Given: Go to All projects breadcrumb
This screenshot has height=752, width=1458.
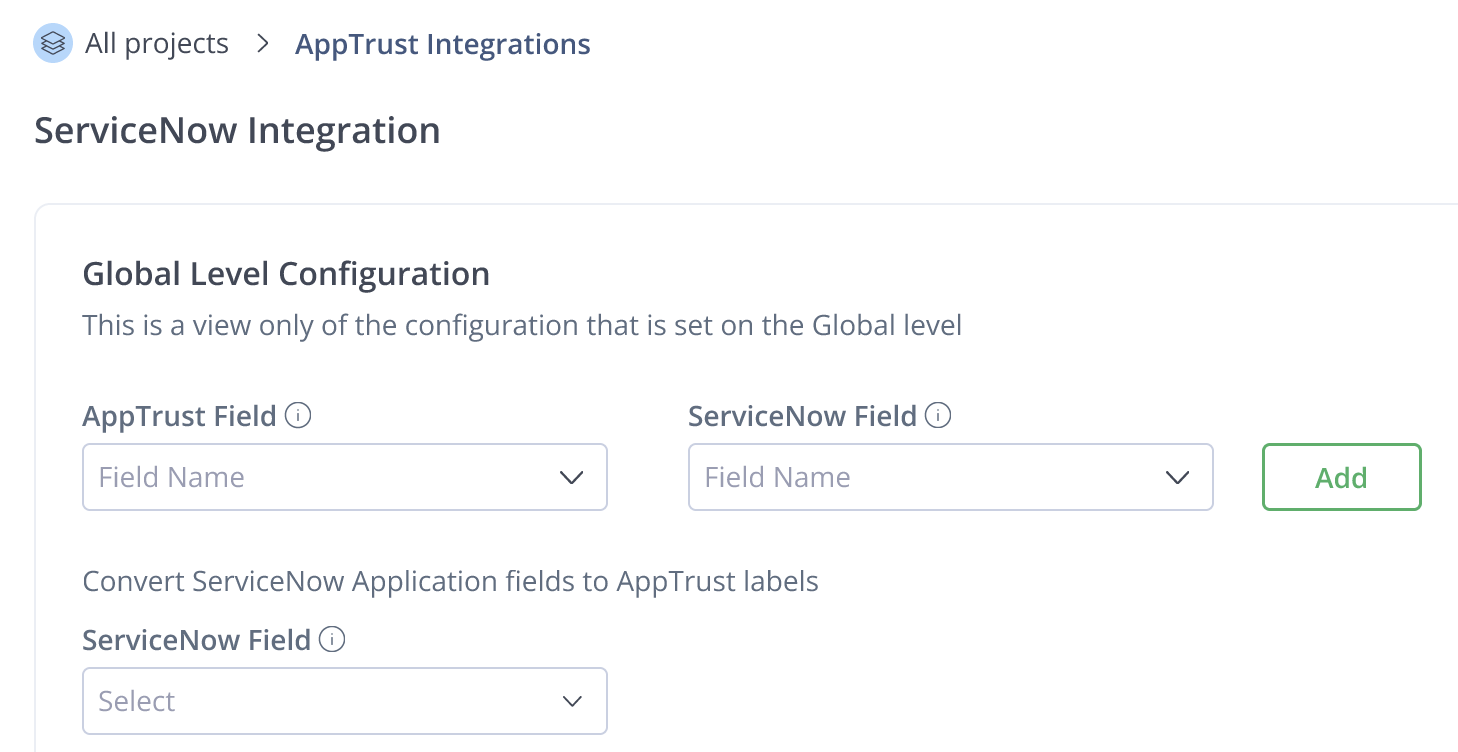Looking at the screenshot, I should coord(157,44).
